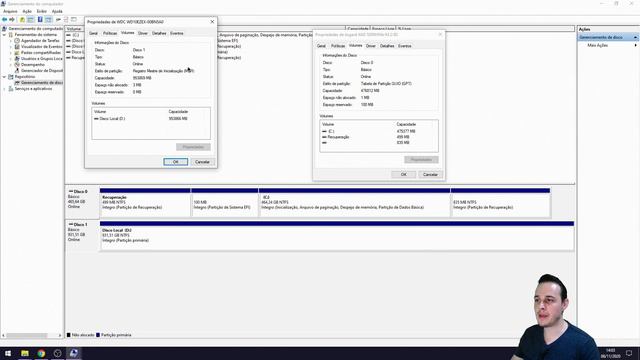Click the blue Help toolbar icon

40,20
